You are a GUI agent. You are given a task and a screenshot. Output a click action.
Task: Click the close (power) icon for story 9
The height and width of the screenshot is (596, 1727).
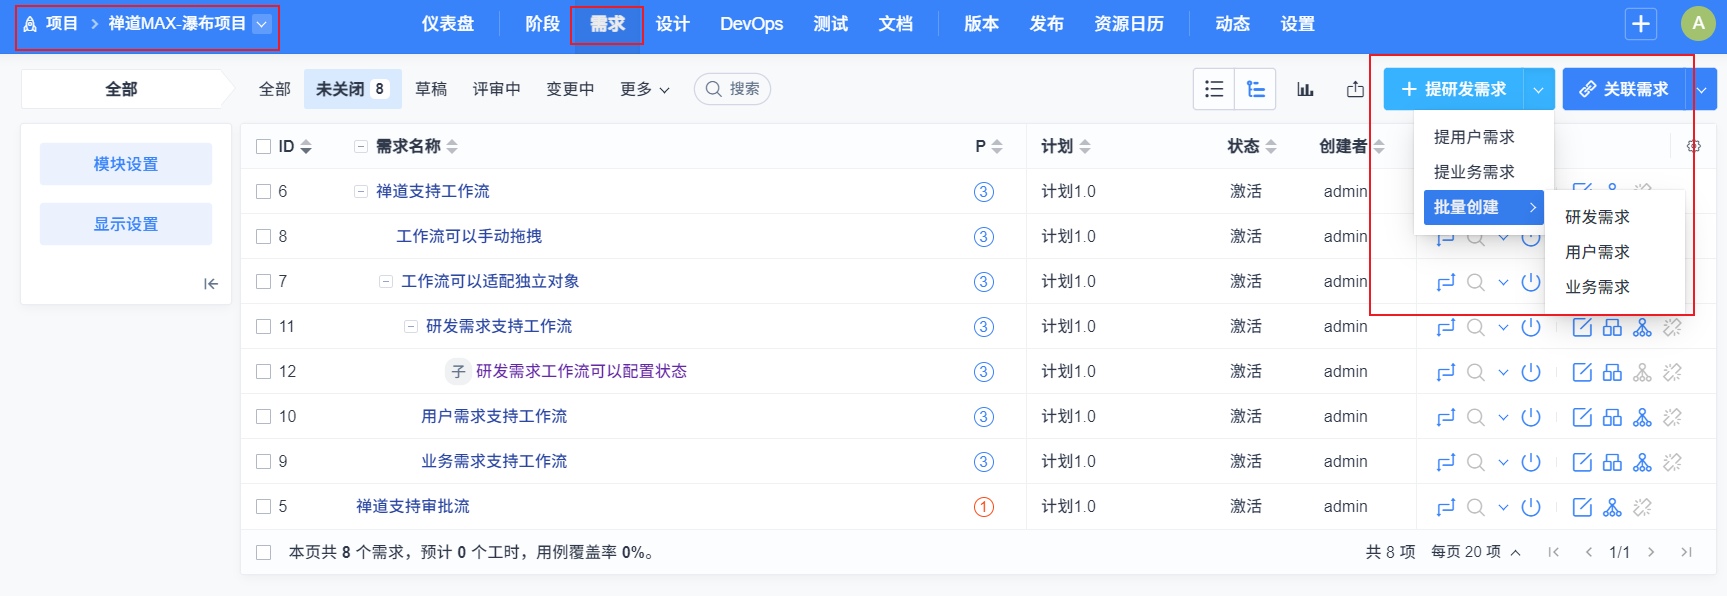click(x=1530, y=462)
